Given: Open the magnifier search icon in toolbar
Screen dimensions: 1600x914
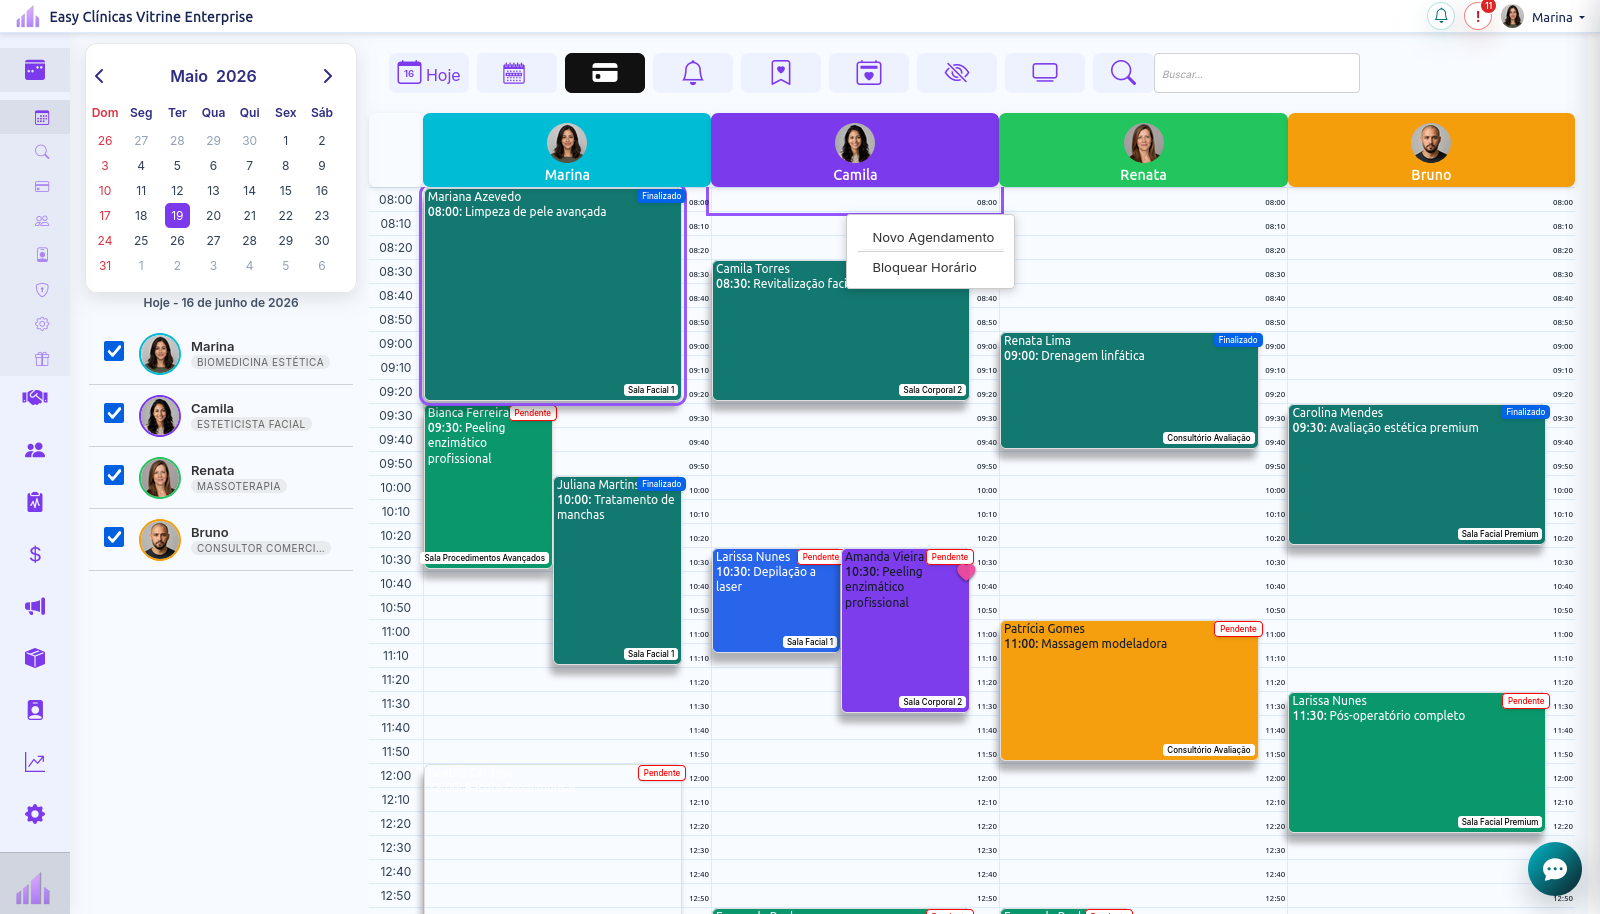Looking at the screenshot, I should pyautogui.click(x=1123, y=73).
